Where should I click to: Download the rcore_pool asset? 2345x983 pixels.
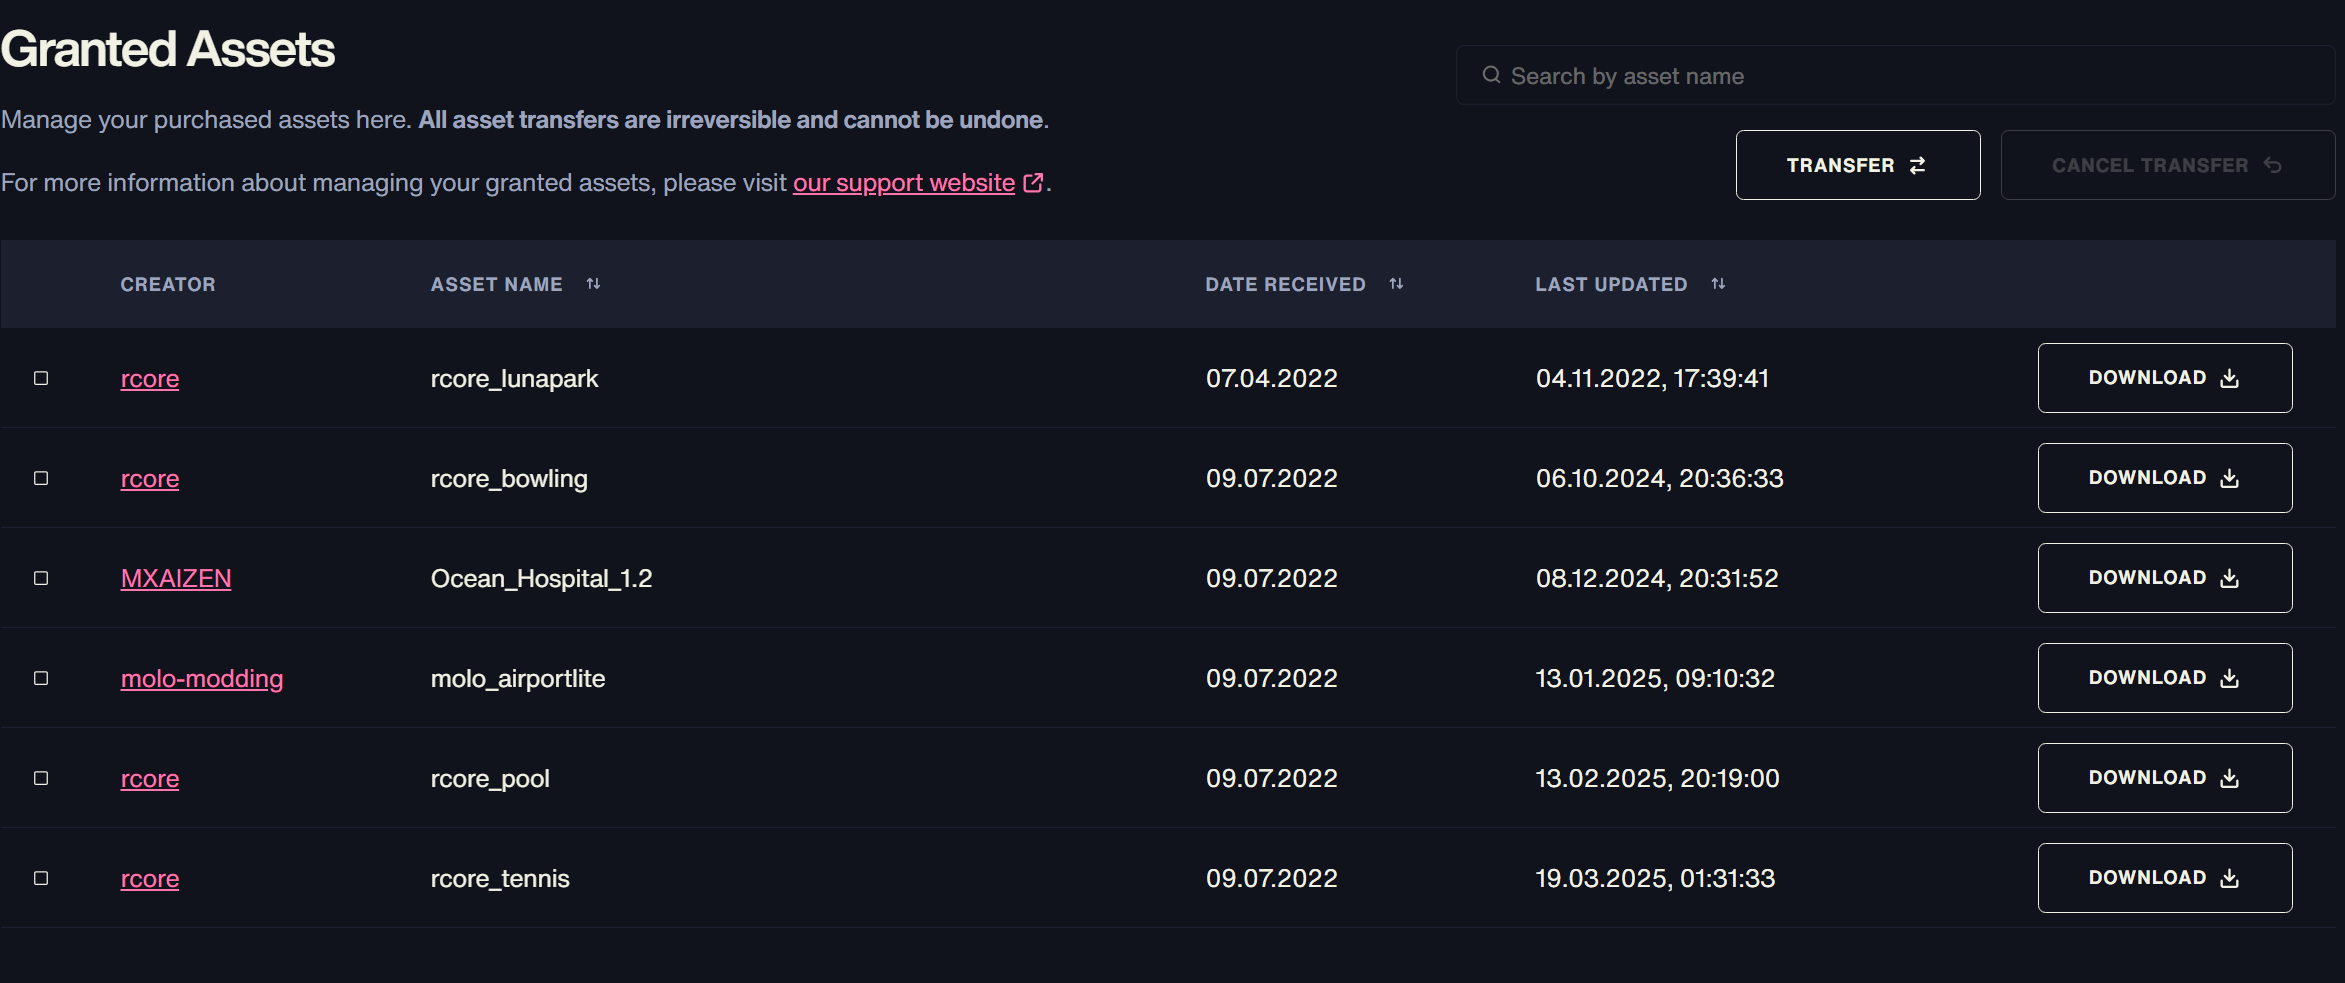pyautogui.click(x=2165, y=778)
